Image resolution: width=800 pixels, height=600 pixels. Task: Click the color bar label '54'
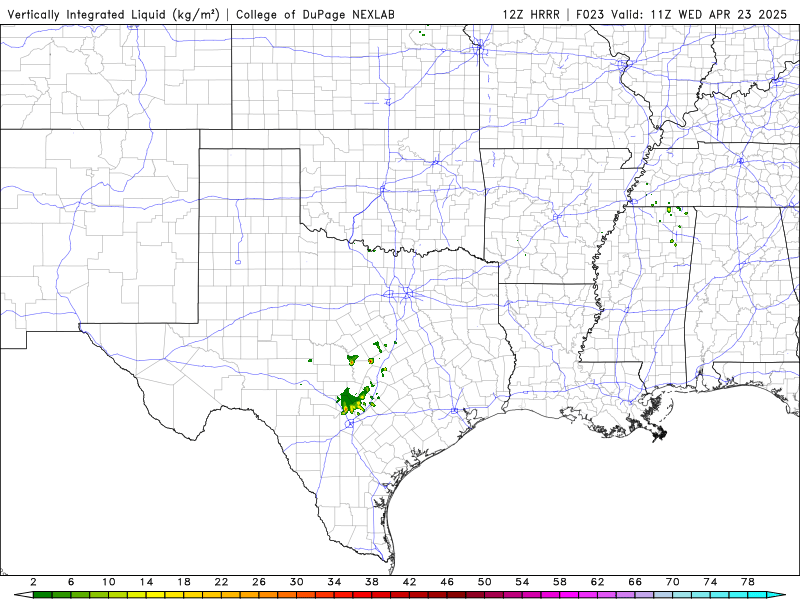click(522, 582)
